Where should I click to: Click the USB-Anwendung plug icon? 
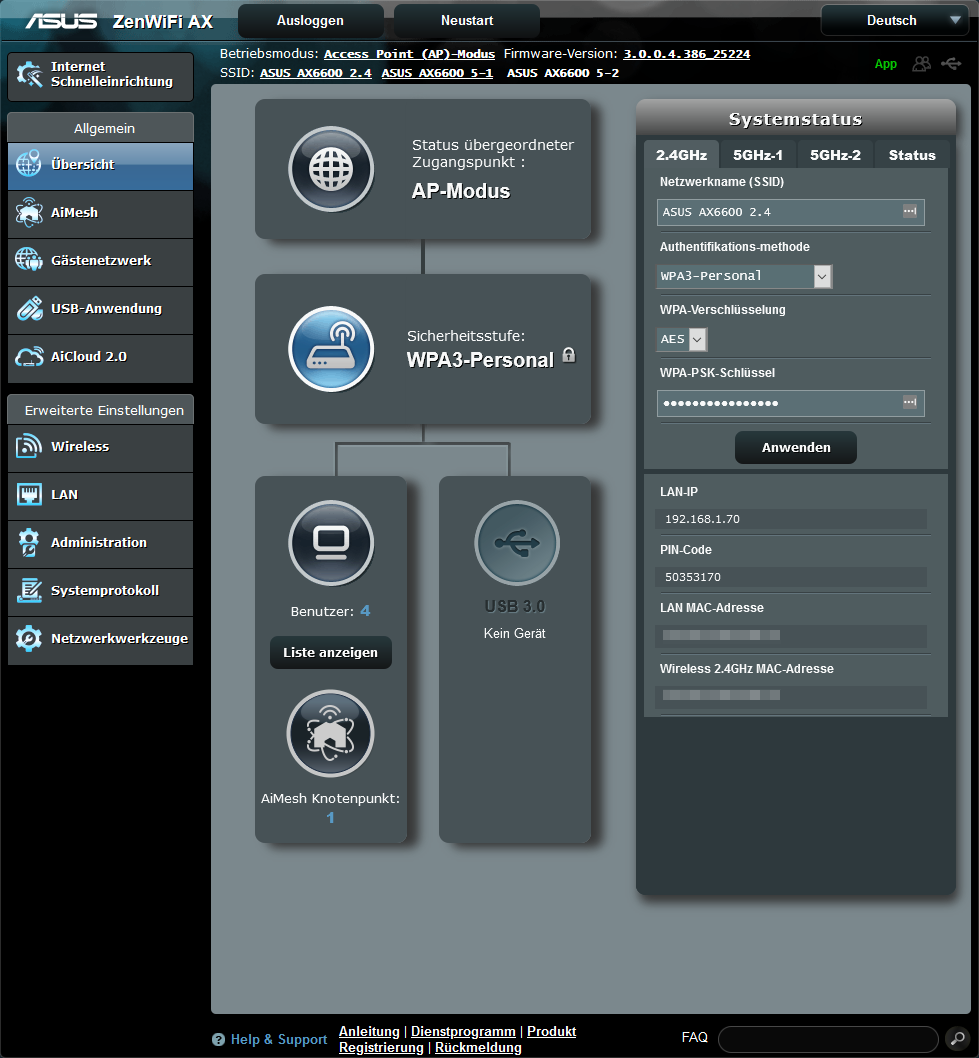tap(29, 309)
